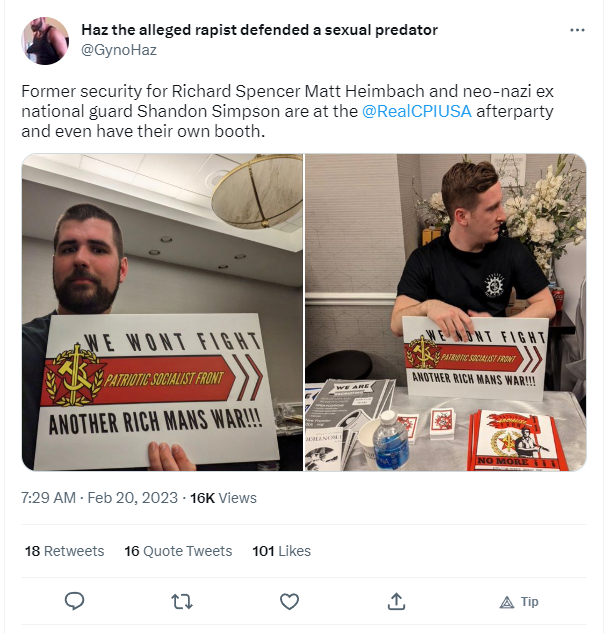Click the 7:29 AM time link
Image resolution: width=605 pixels, height=634 pixels.
coord(49,498)
